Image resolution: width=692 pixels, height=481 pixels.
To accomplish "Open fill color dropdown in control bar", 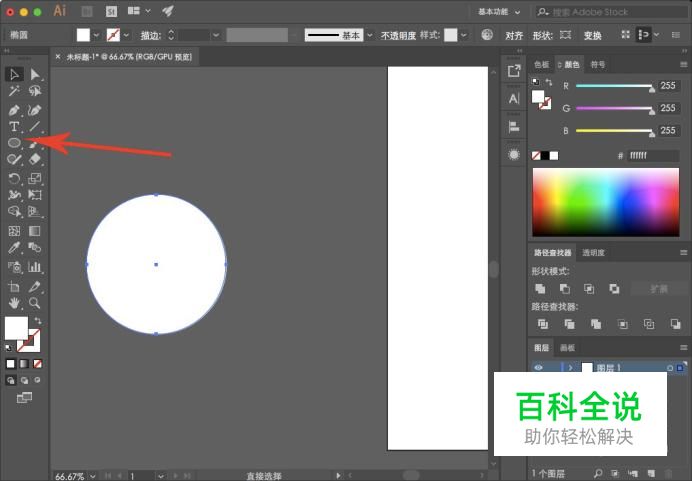I will (96, 35).
